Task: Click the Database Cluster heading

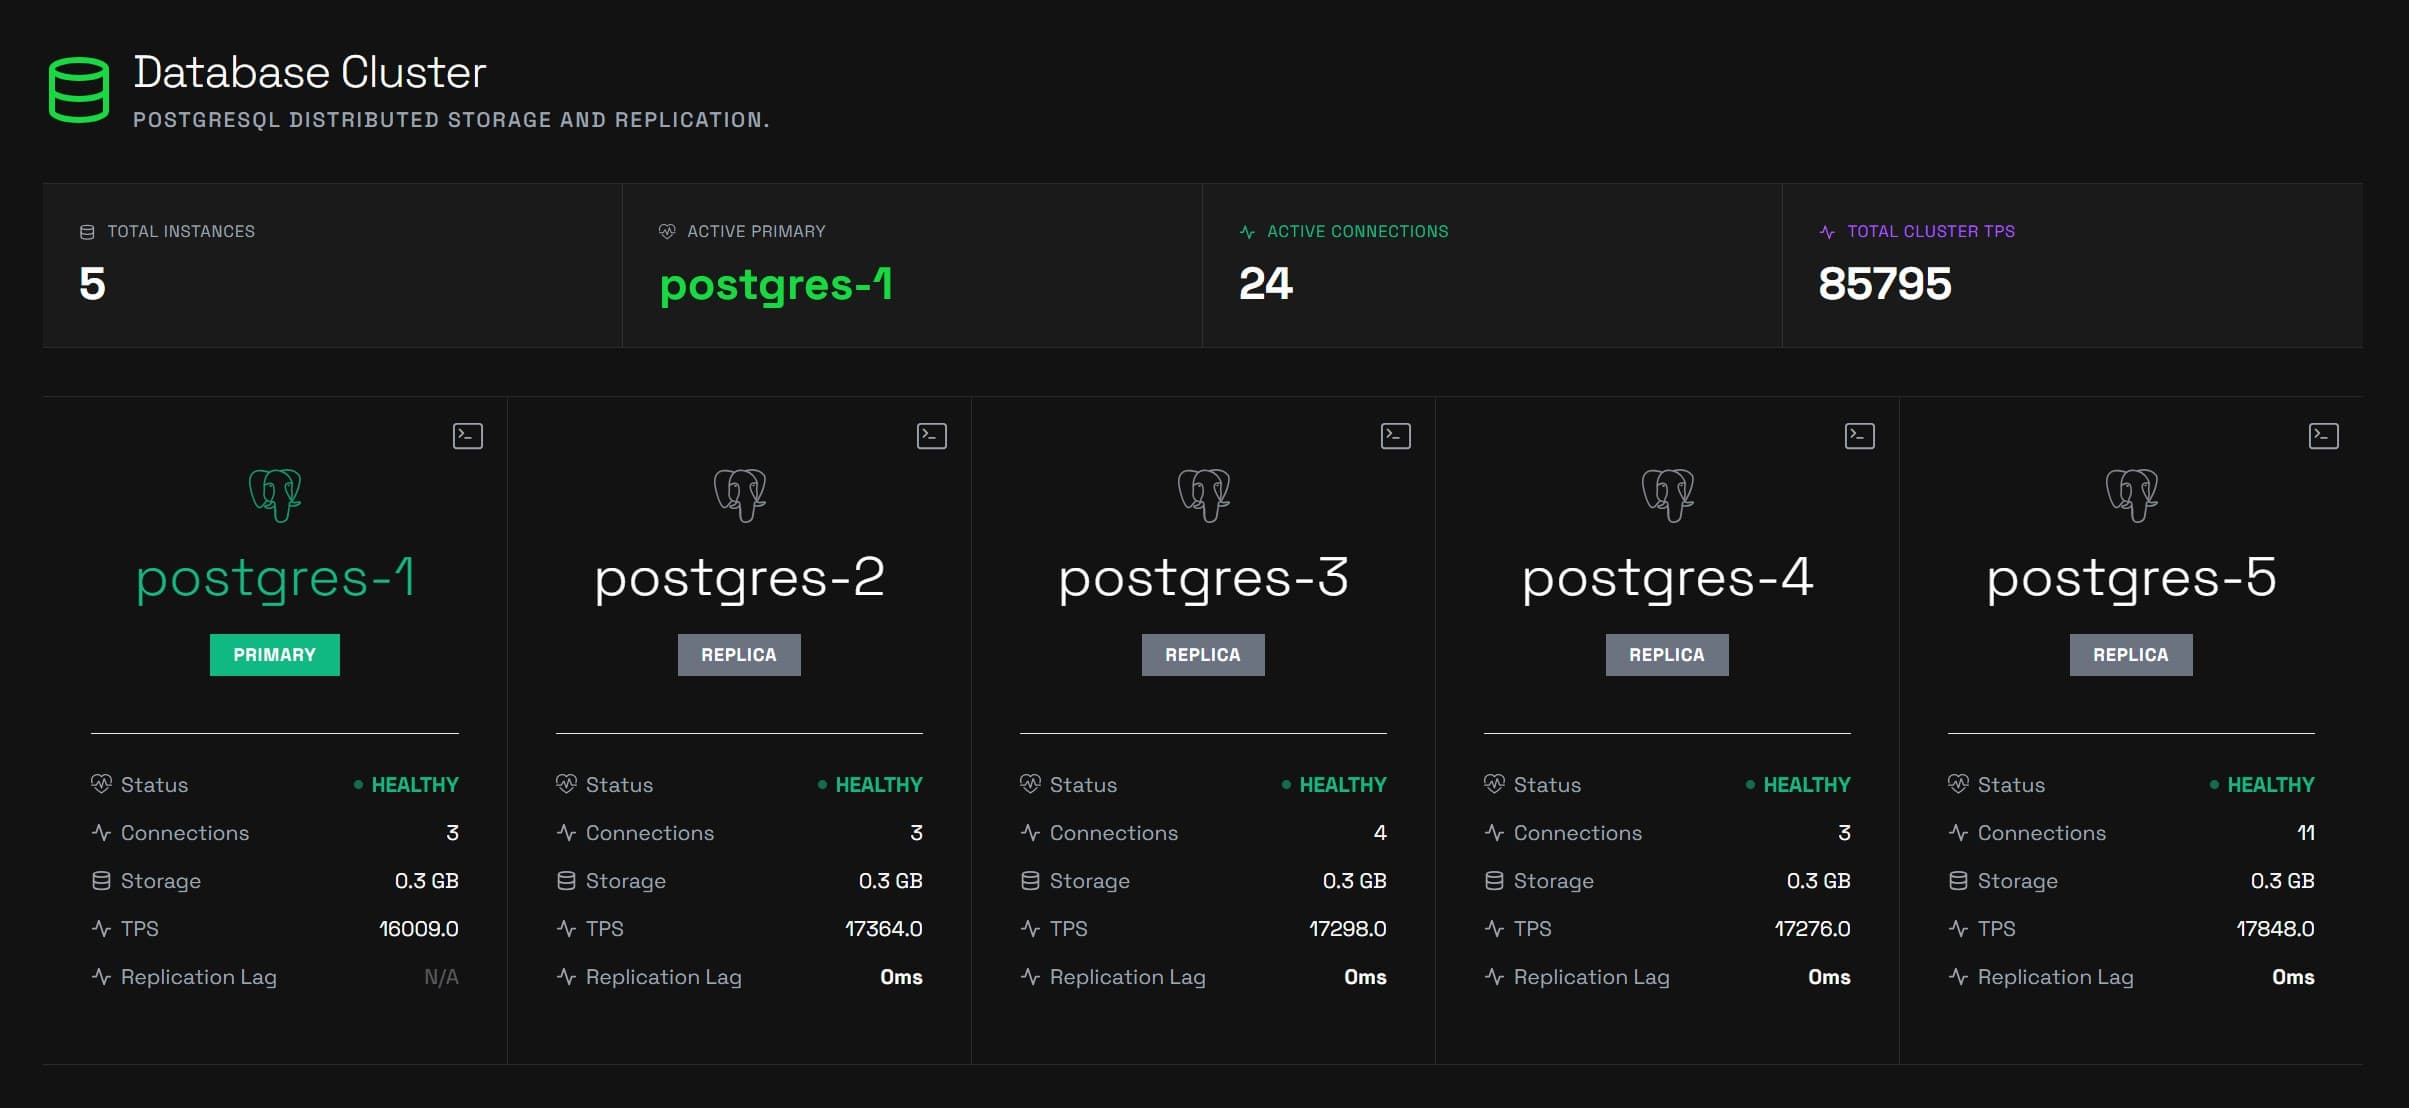Action: 310,72
